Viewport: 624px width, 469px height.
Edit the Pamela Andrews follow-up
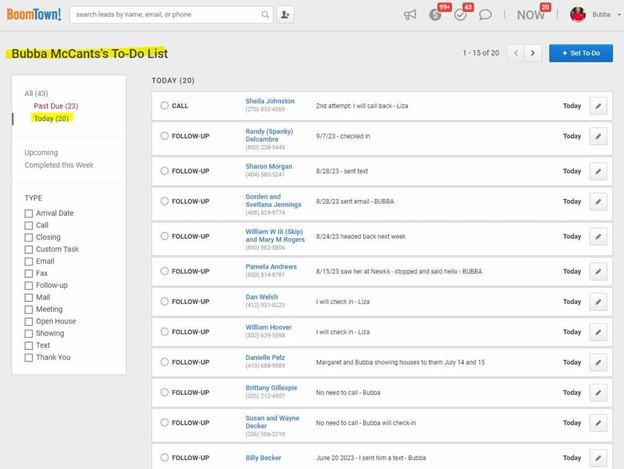click(598, 272)
